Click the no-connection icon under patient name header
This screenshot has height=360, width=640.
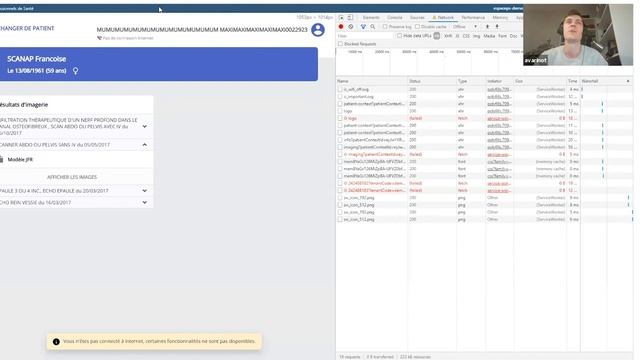99,38
